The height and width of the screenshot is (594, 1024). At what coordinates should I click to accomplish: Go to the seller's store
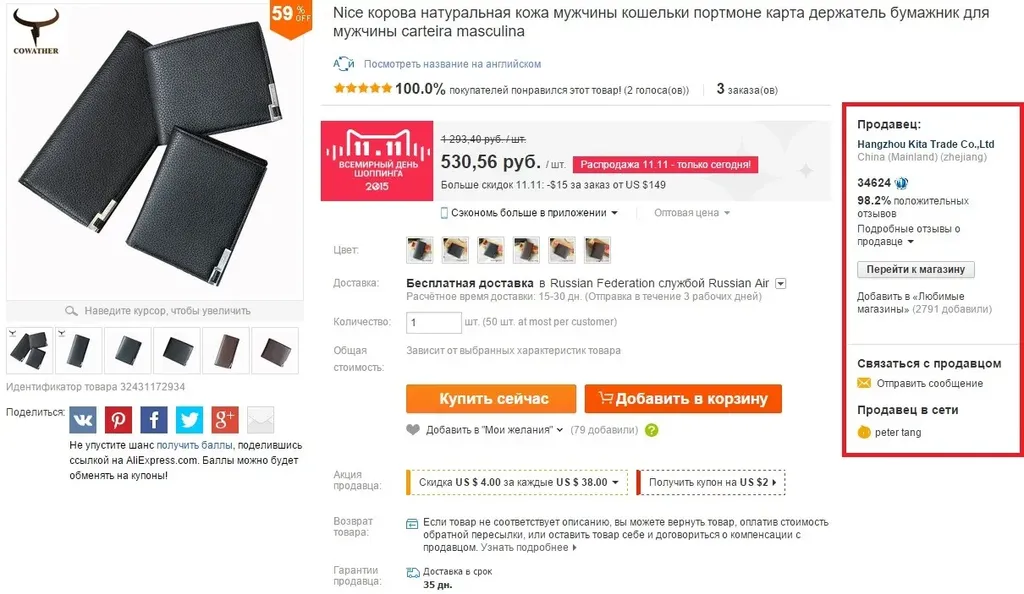click(916, 269)
